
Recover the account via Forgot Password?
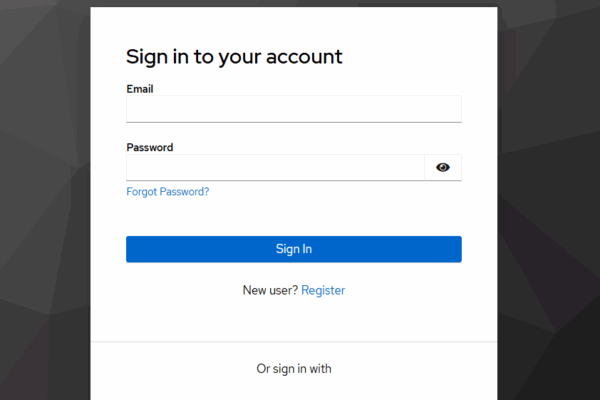click(167, 192)
